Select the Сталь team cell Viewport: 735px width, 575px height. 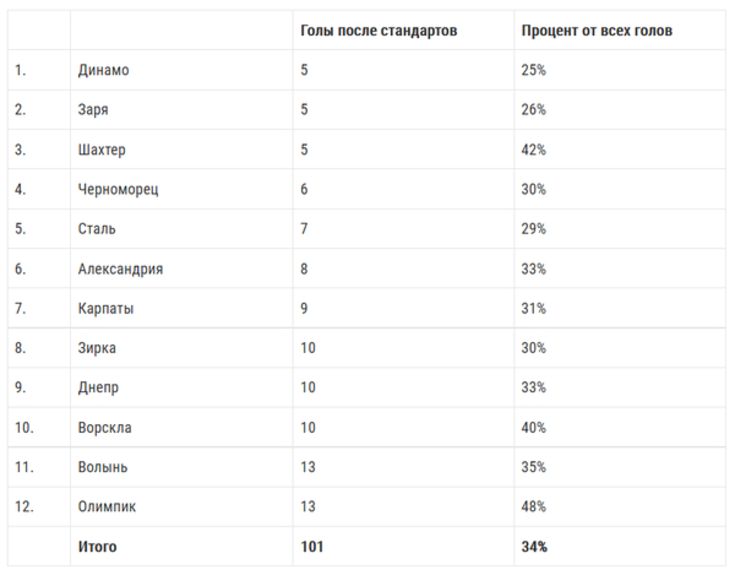(97, 229)
